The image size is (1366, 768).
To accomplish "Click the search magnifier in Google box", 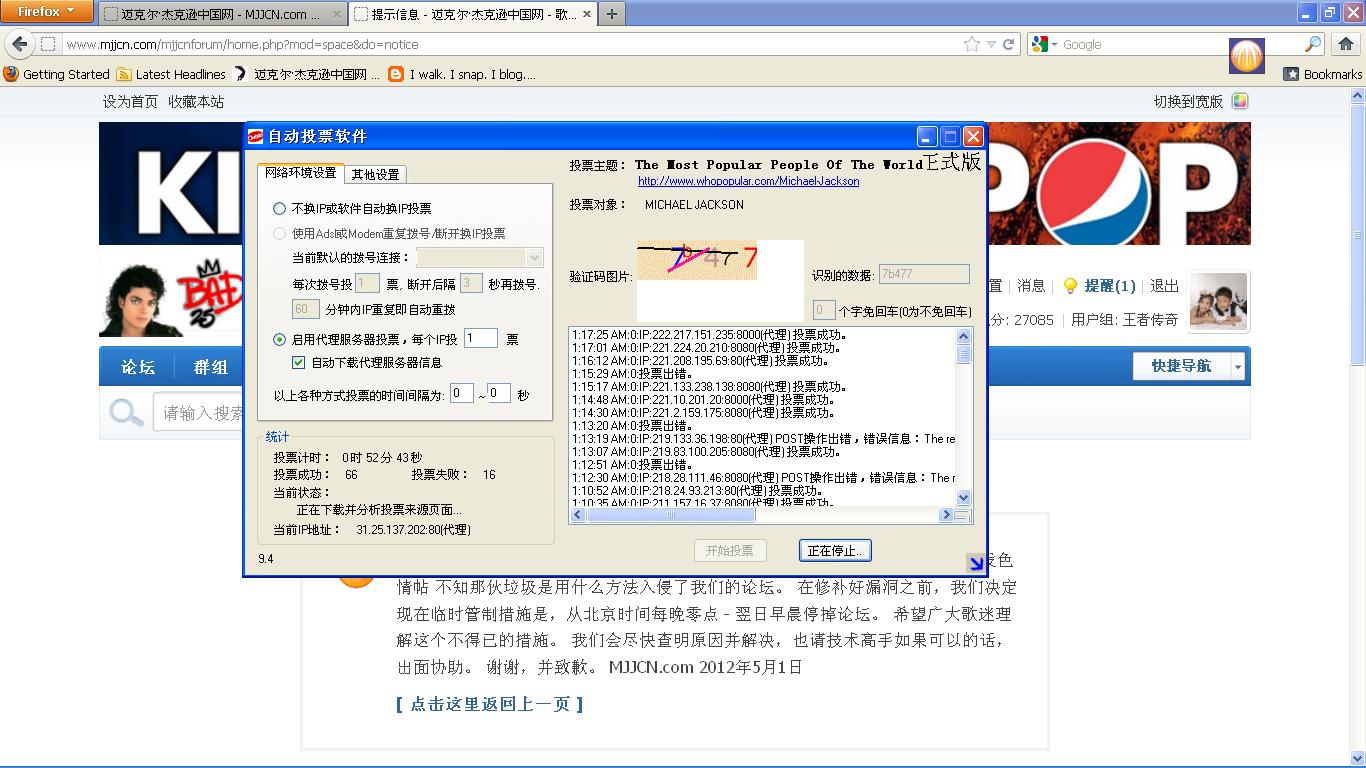I will (x=1313, y=44).
